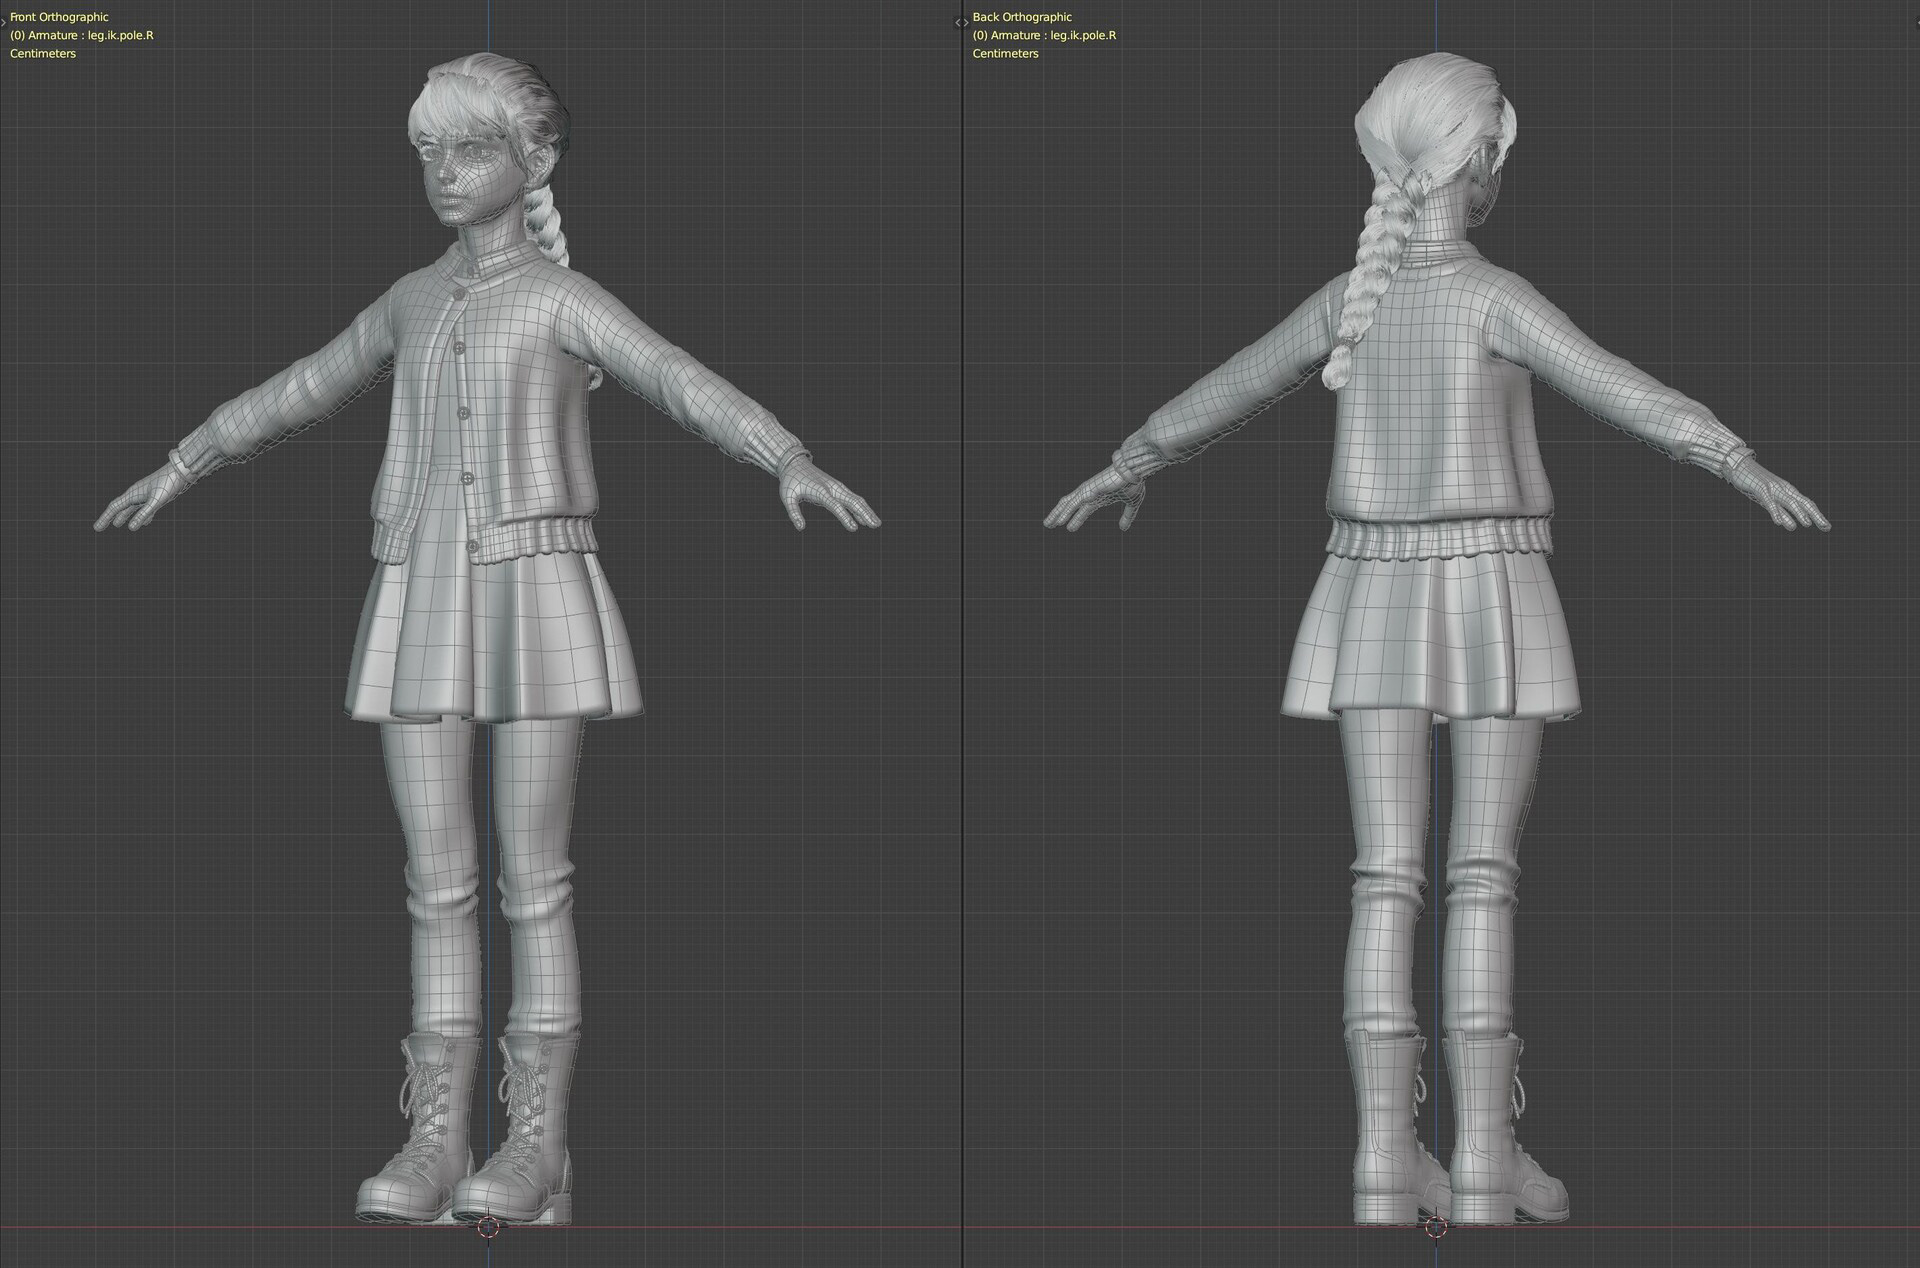This screenshot has width=1920, height=1268.
Task: Click the Centimeters label in front viewport
Action: pyautogui.click(x=43, y=54)
